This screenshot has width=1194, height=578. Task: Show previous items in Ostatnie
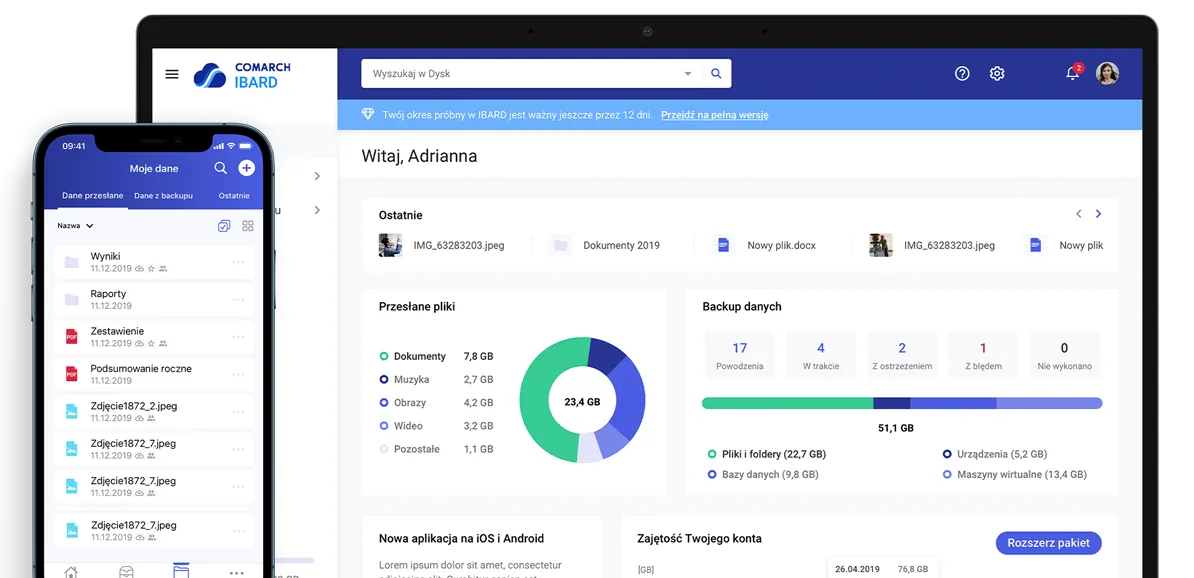tap(1078, 214)
